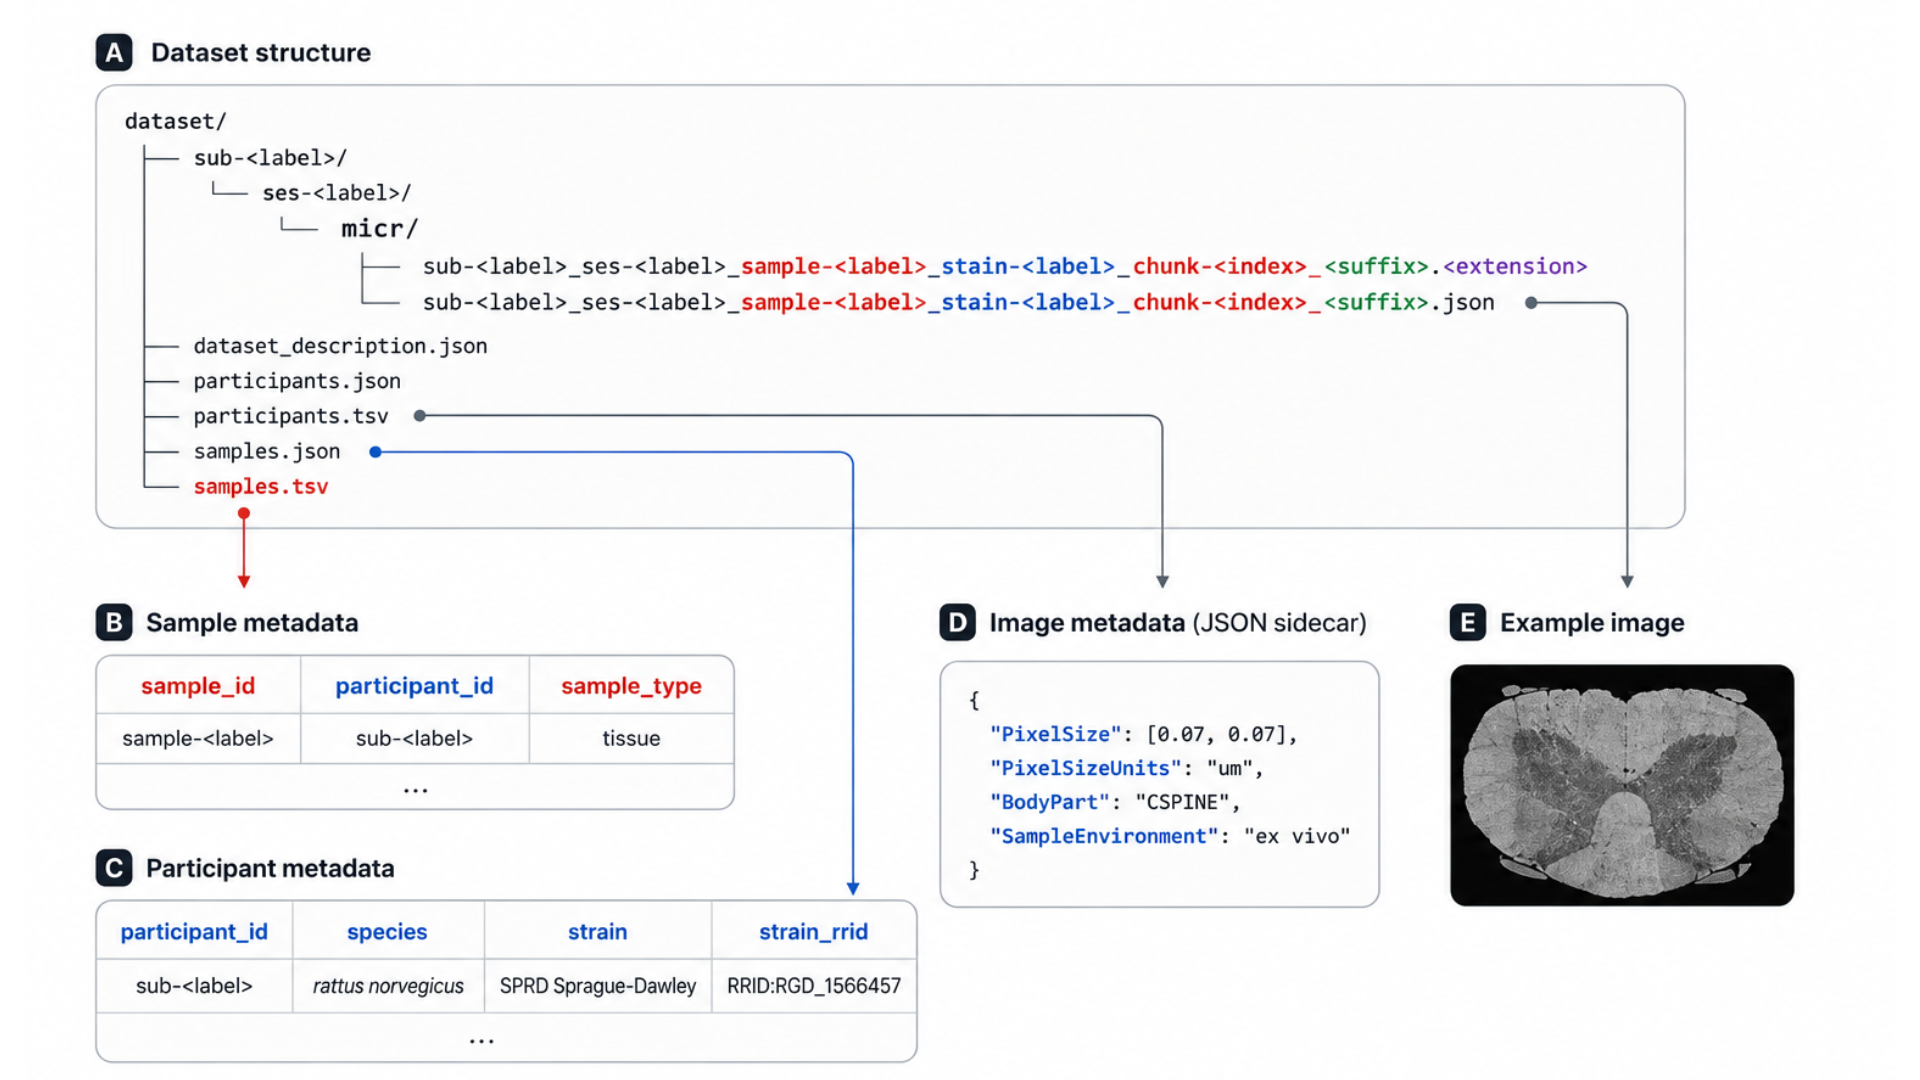Click the "PixelSize" key in the JSON sidecar
Image resolution: width=1920 pixels, height=1080 pixels.
pos(1055,734)
